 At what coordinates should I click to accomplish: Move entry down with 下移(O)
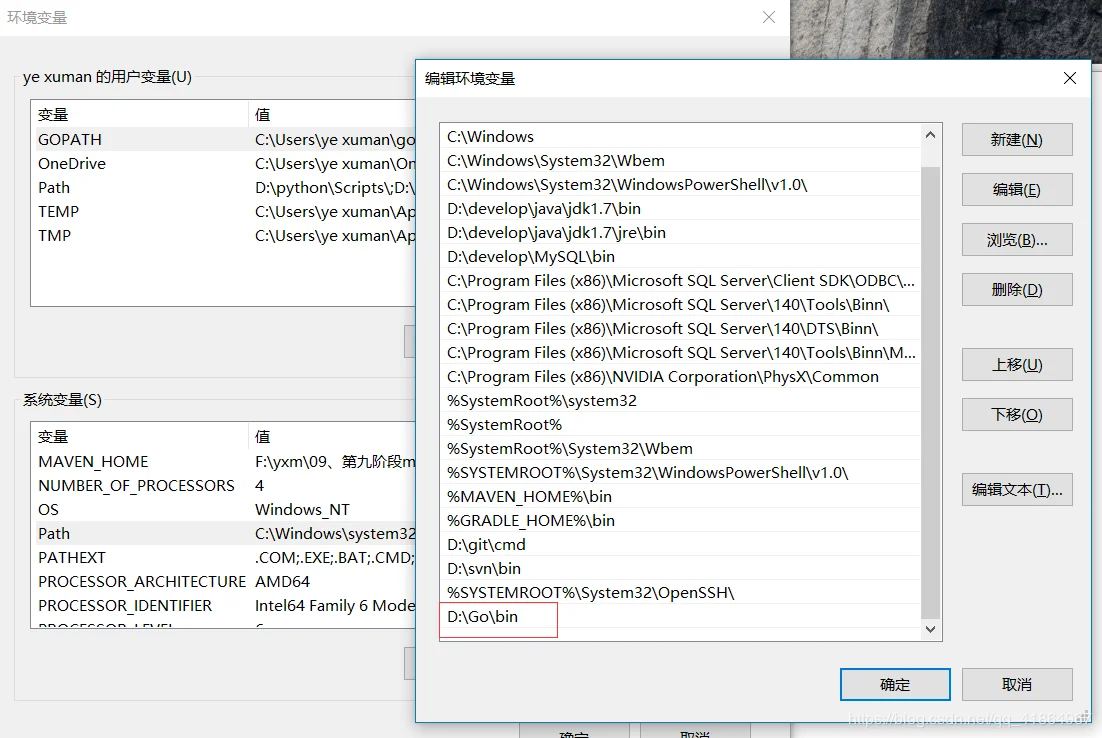tap(1016, 415)
